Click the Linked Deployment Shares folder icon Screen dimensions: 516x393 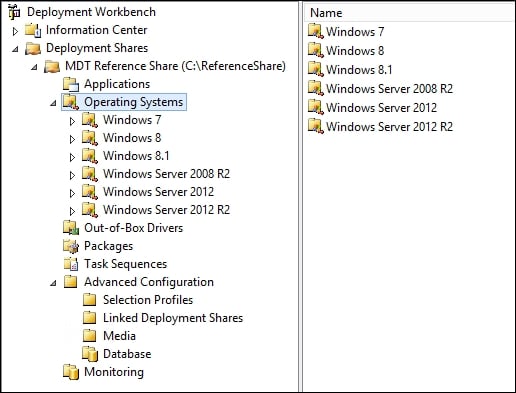[90, 318]
